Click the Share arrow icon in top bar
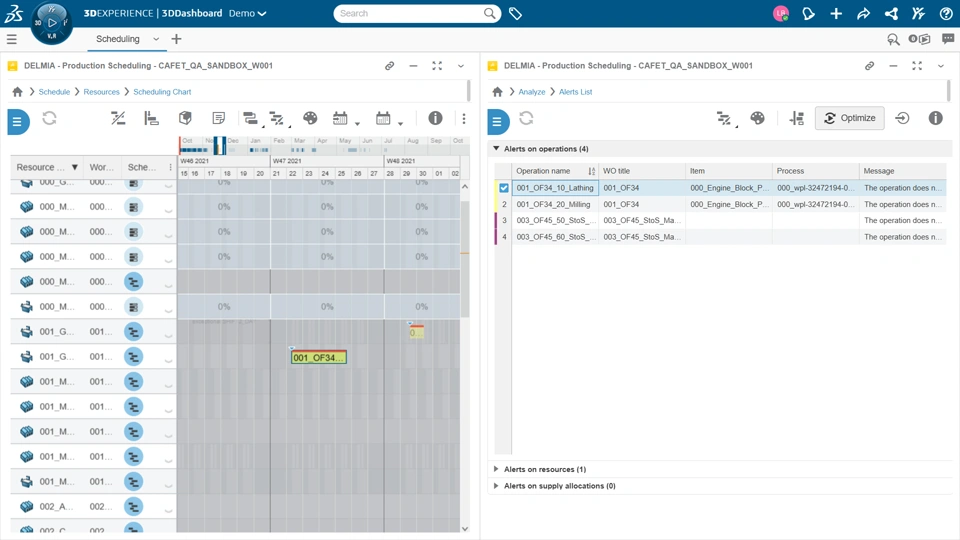 tap(863, 13)
